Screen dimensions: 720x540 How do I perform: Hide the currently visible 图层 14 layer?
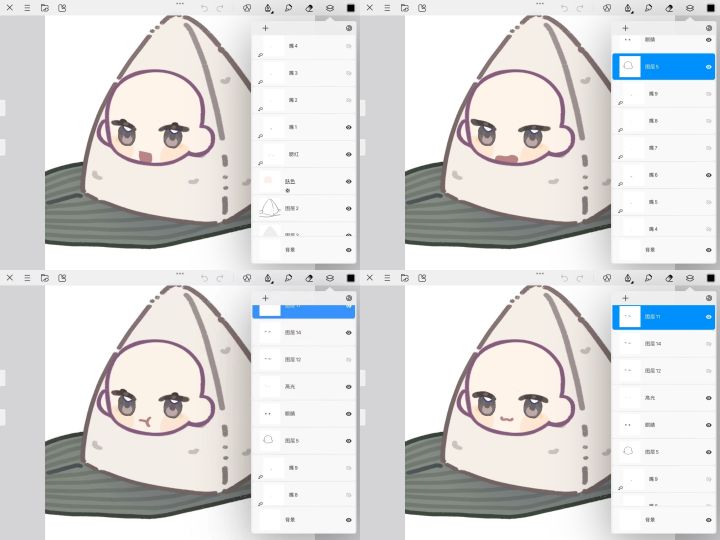pyautogui.click(x=349, y=332)
